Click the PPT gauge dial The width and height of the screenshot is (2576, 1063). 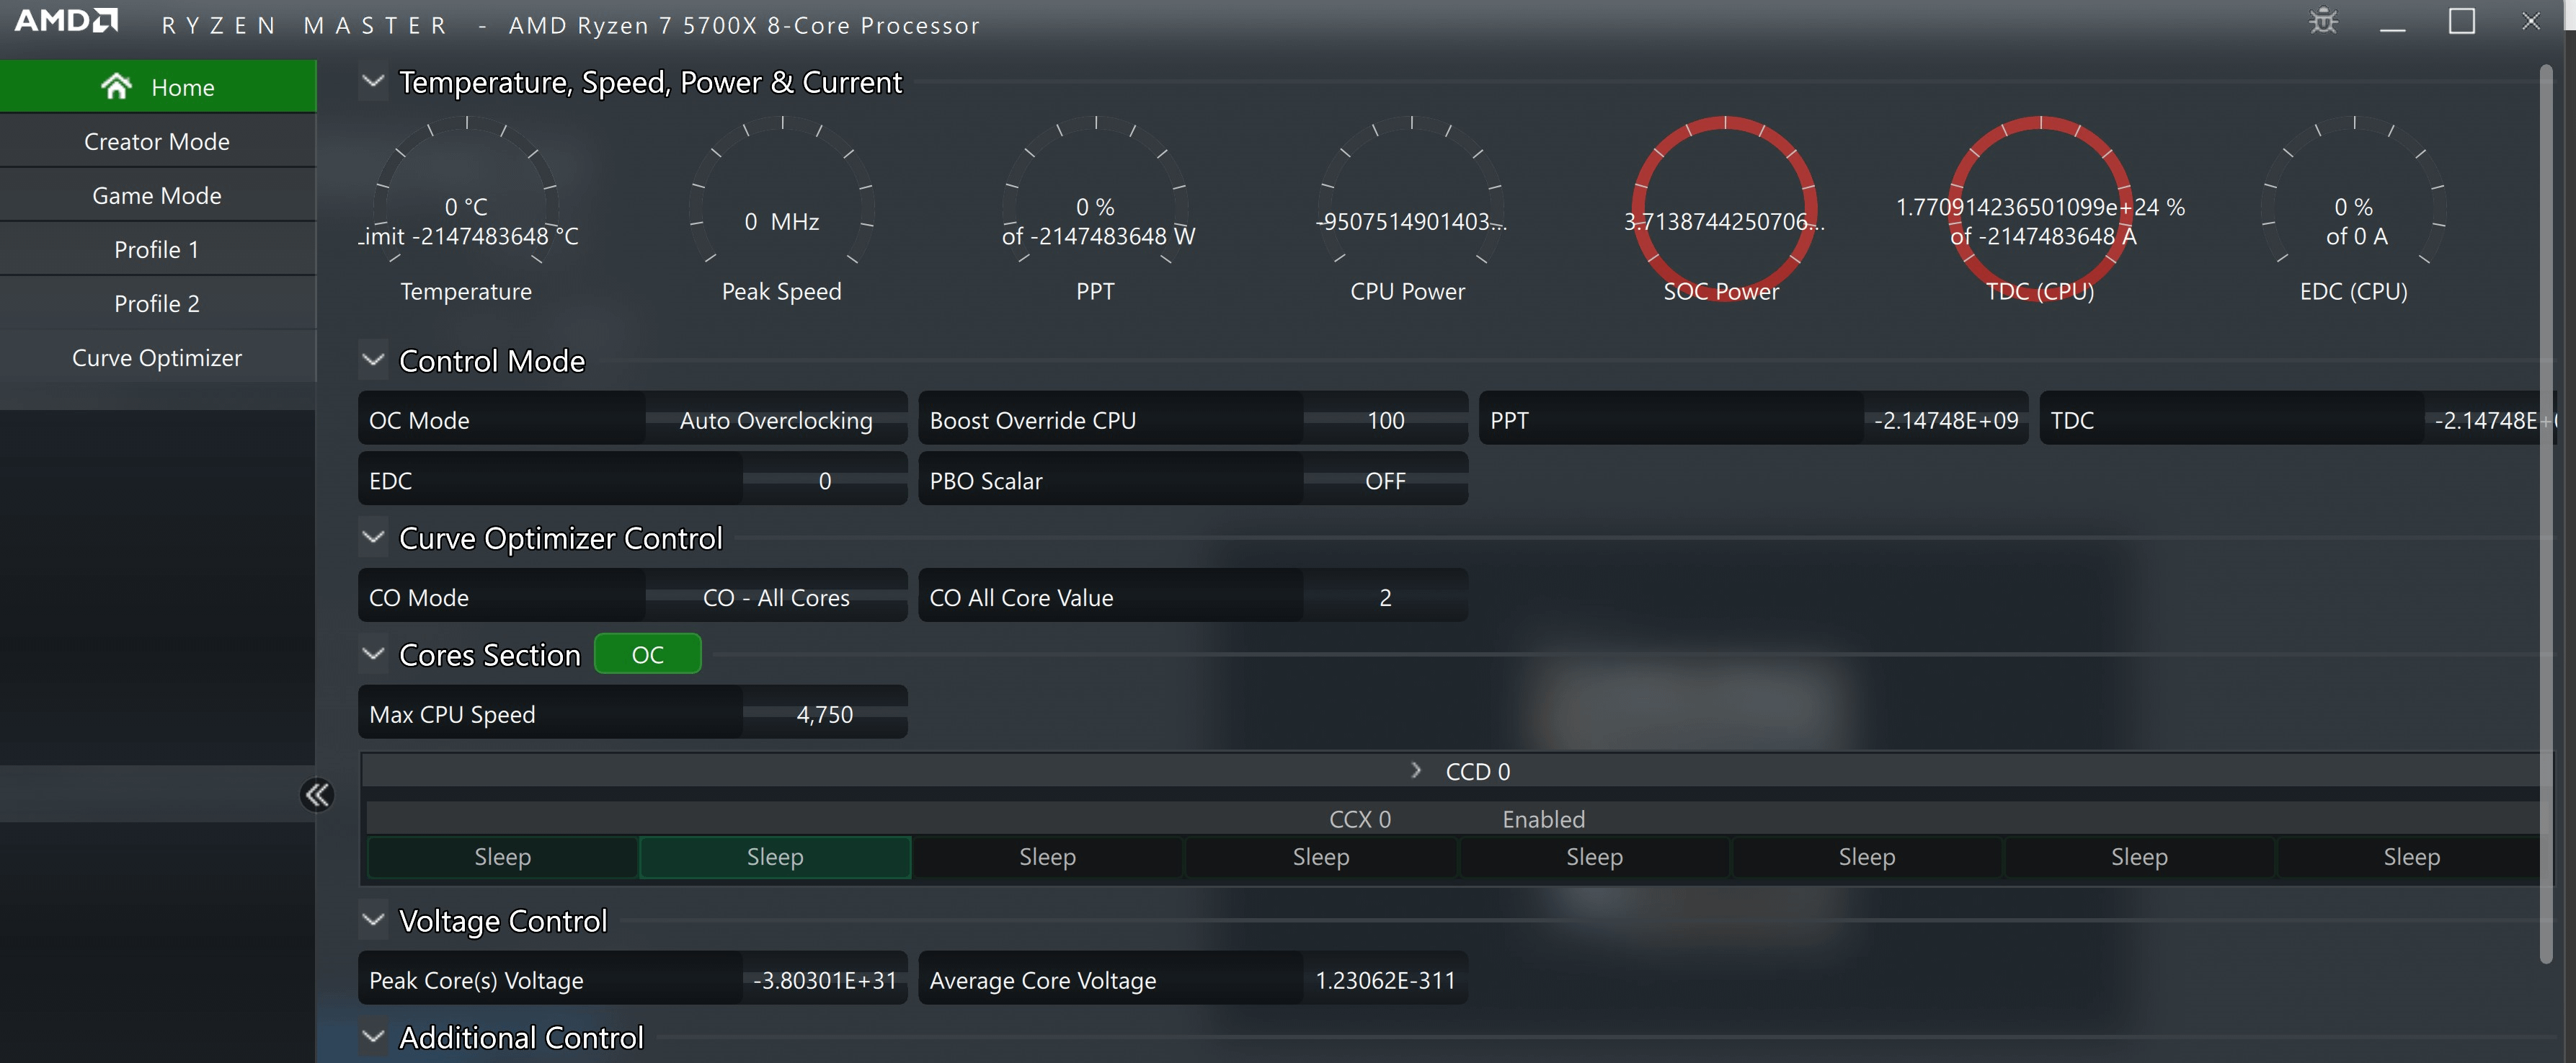1096,208
